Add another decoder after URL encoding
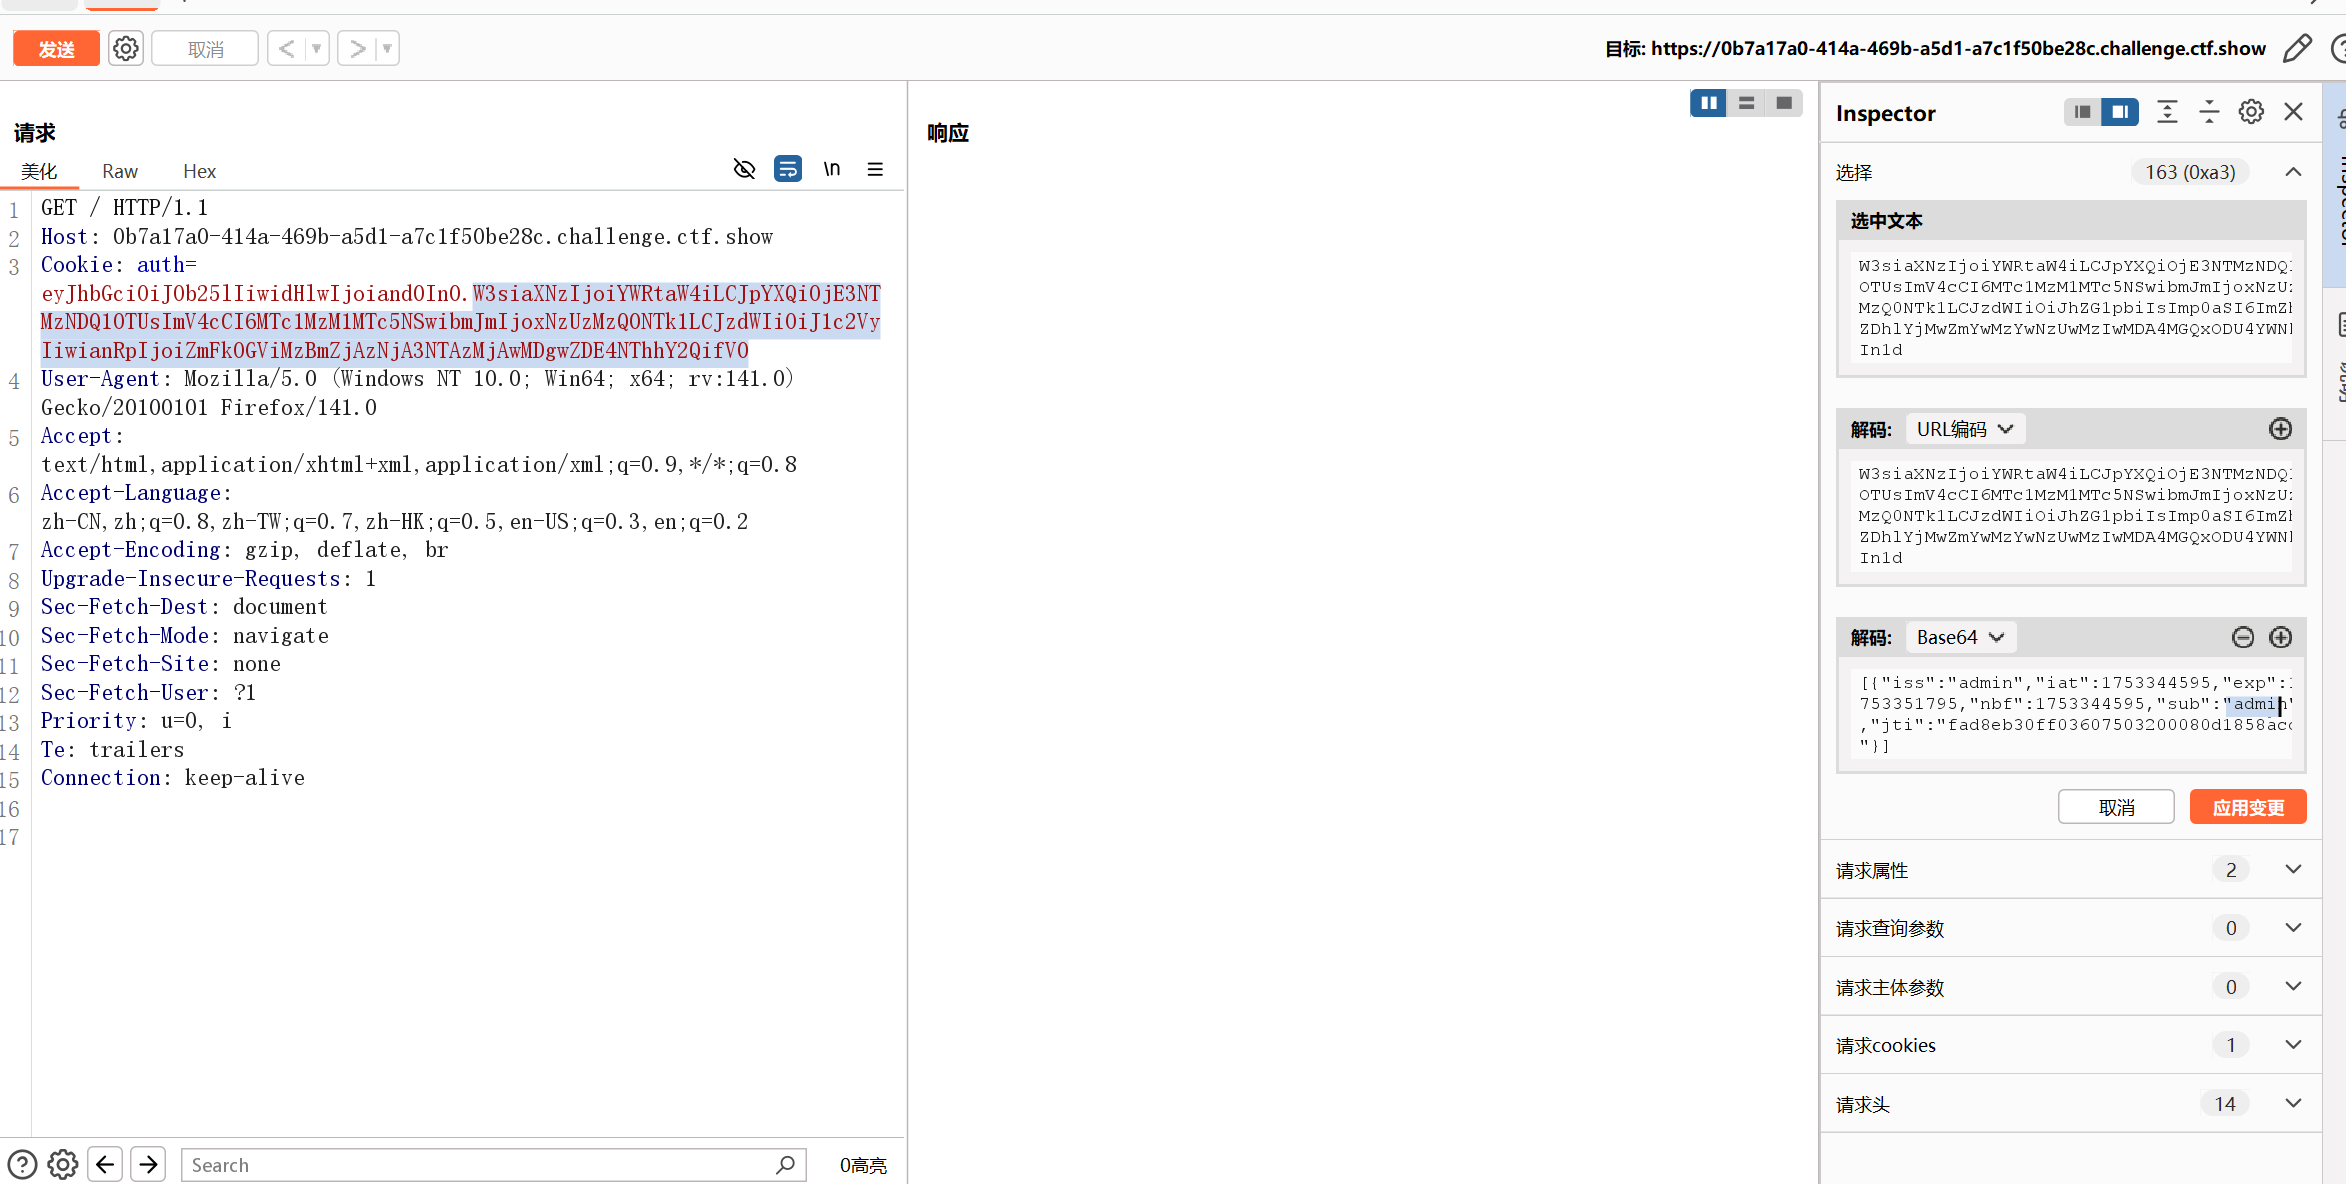 click(x=2280, y=429)
